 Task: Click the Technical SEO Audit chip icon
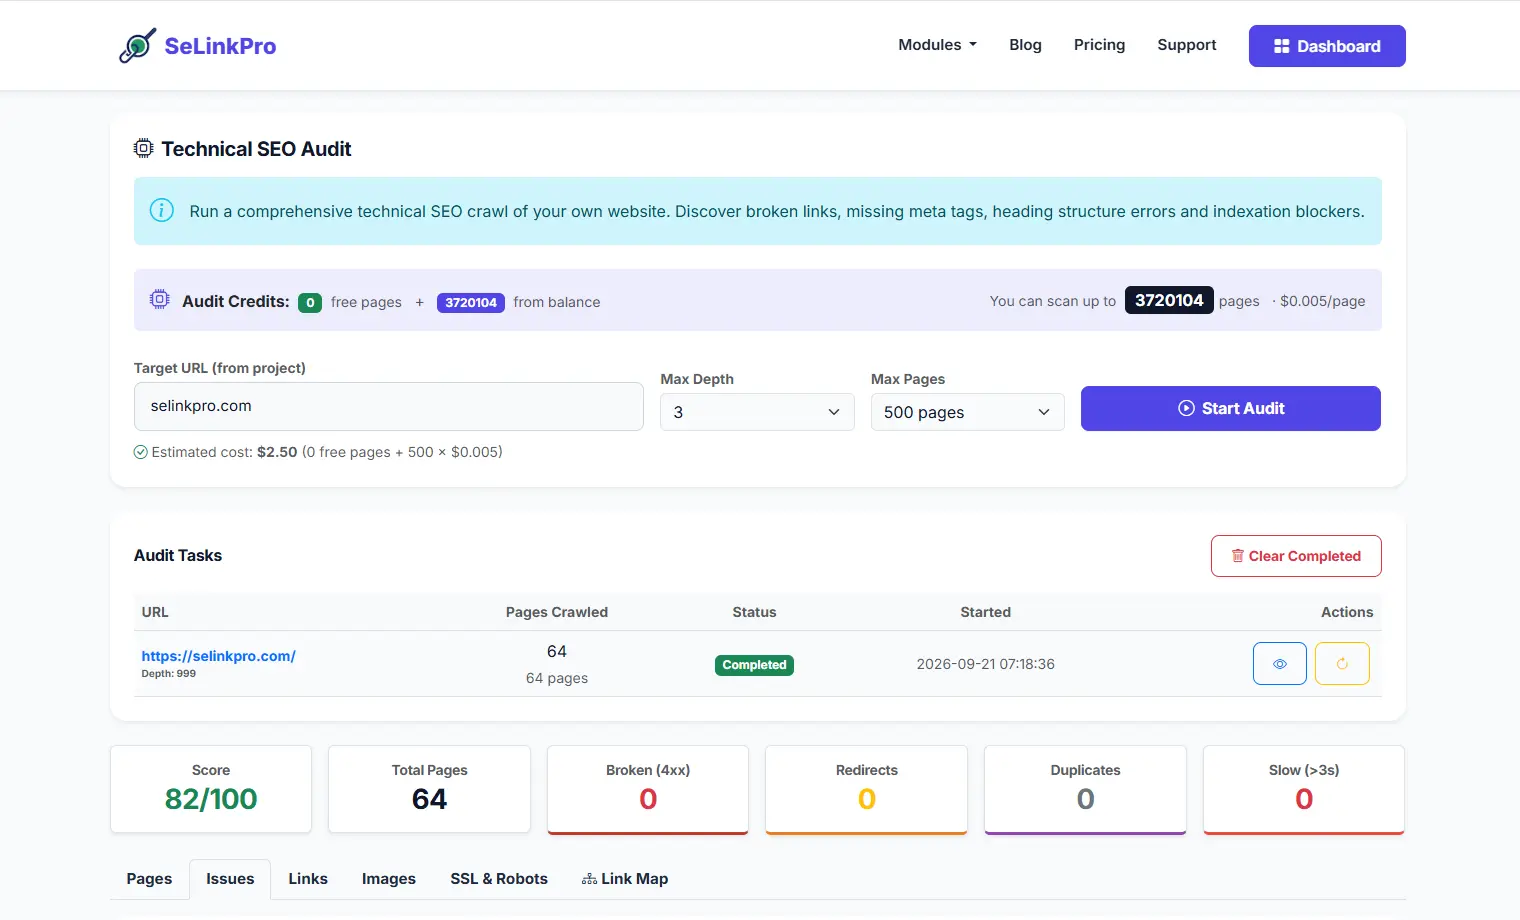click(144, 148)
